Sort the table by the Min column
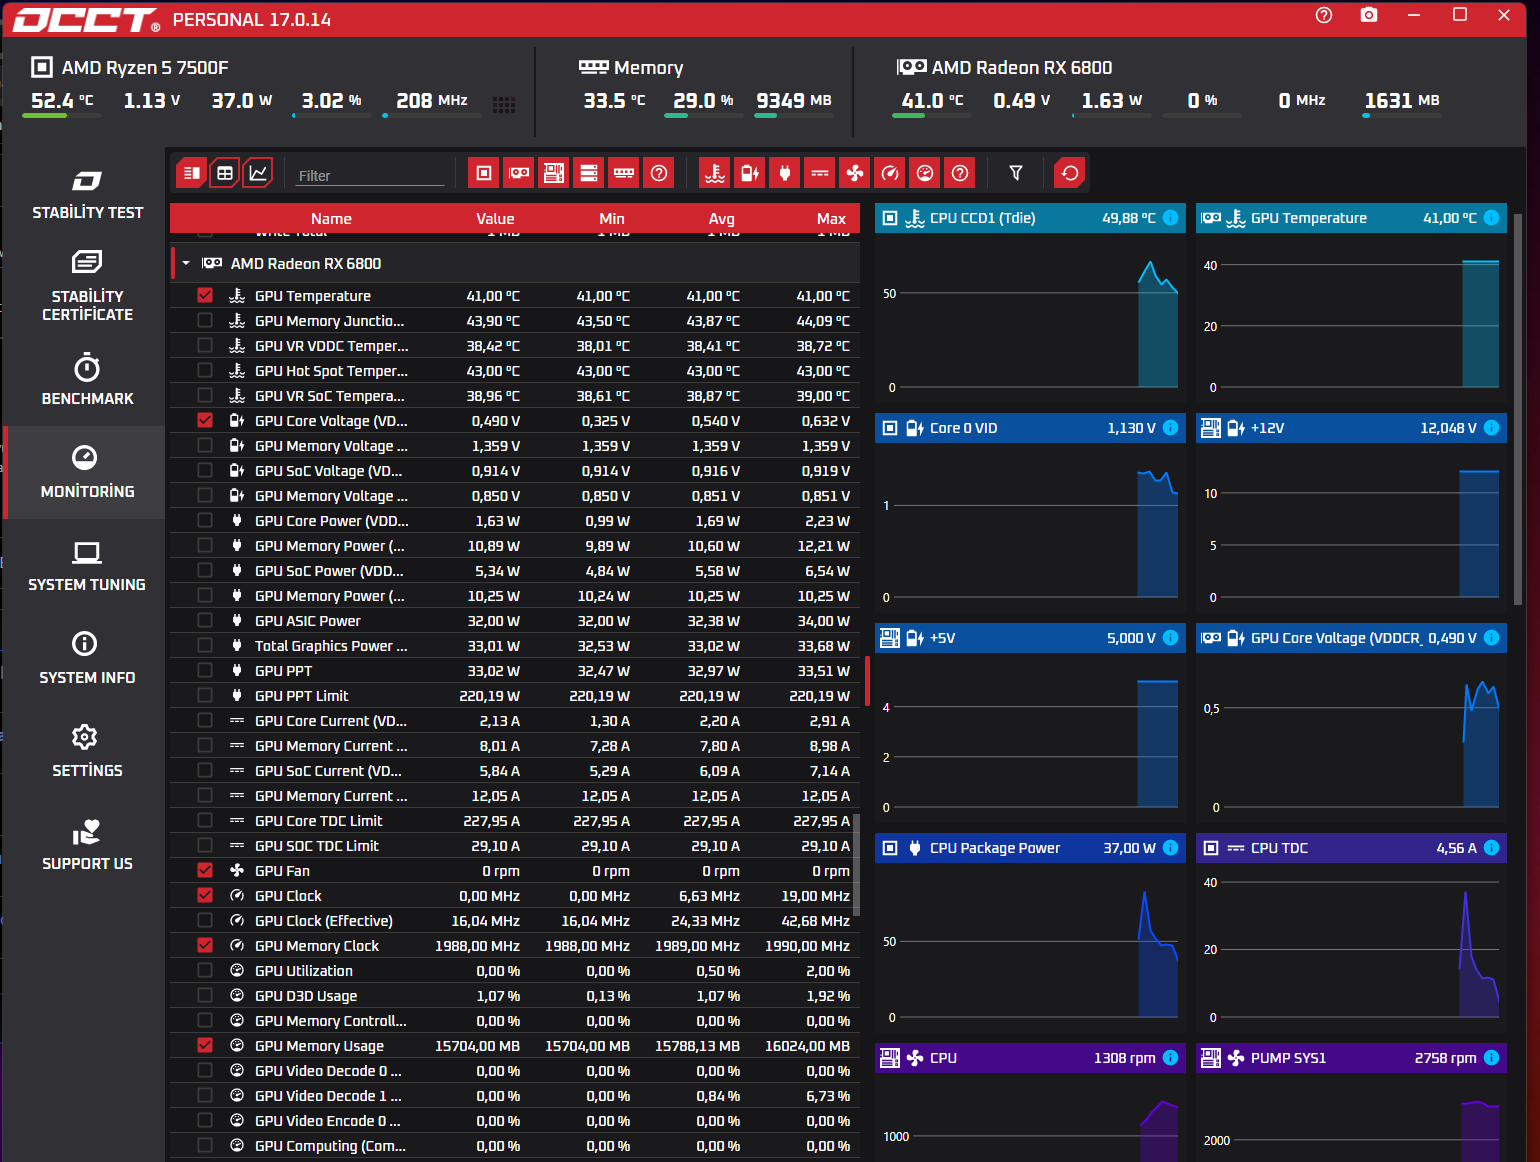This screenshot has width=1540, height=1162. click(x=612, y=218)
